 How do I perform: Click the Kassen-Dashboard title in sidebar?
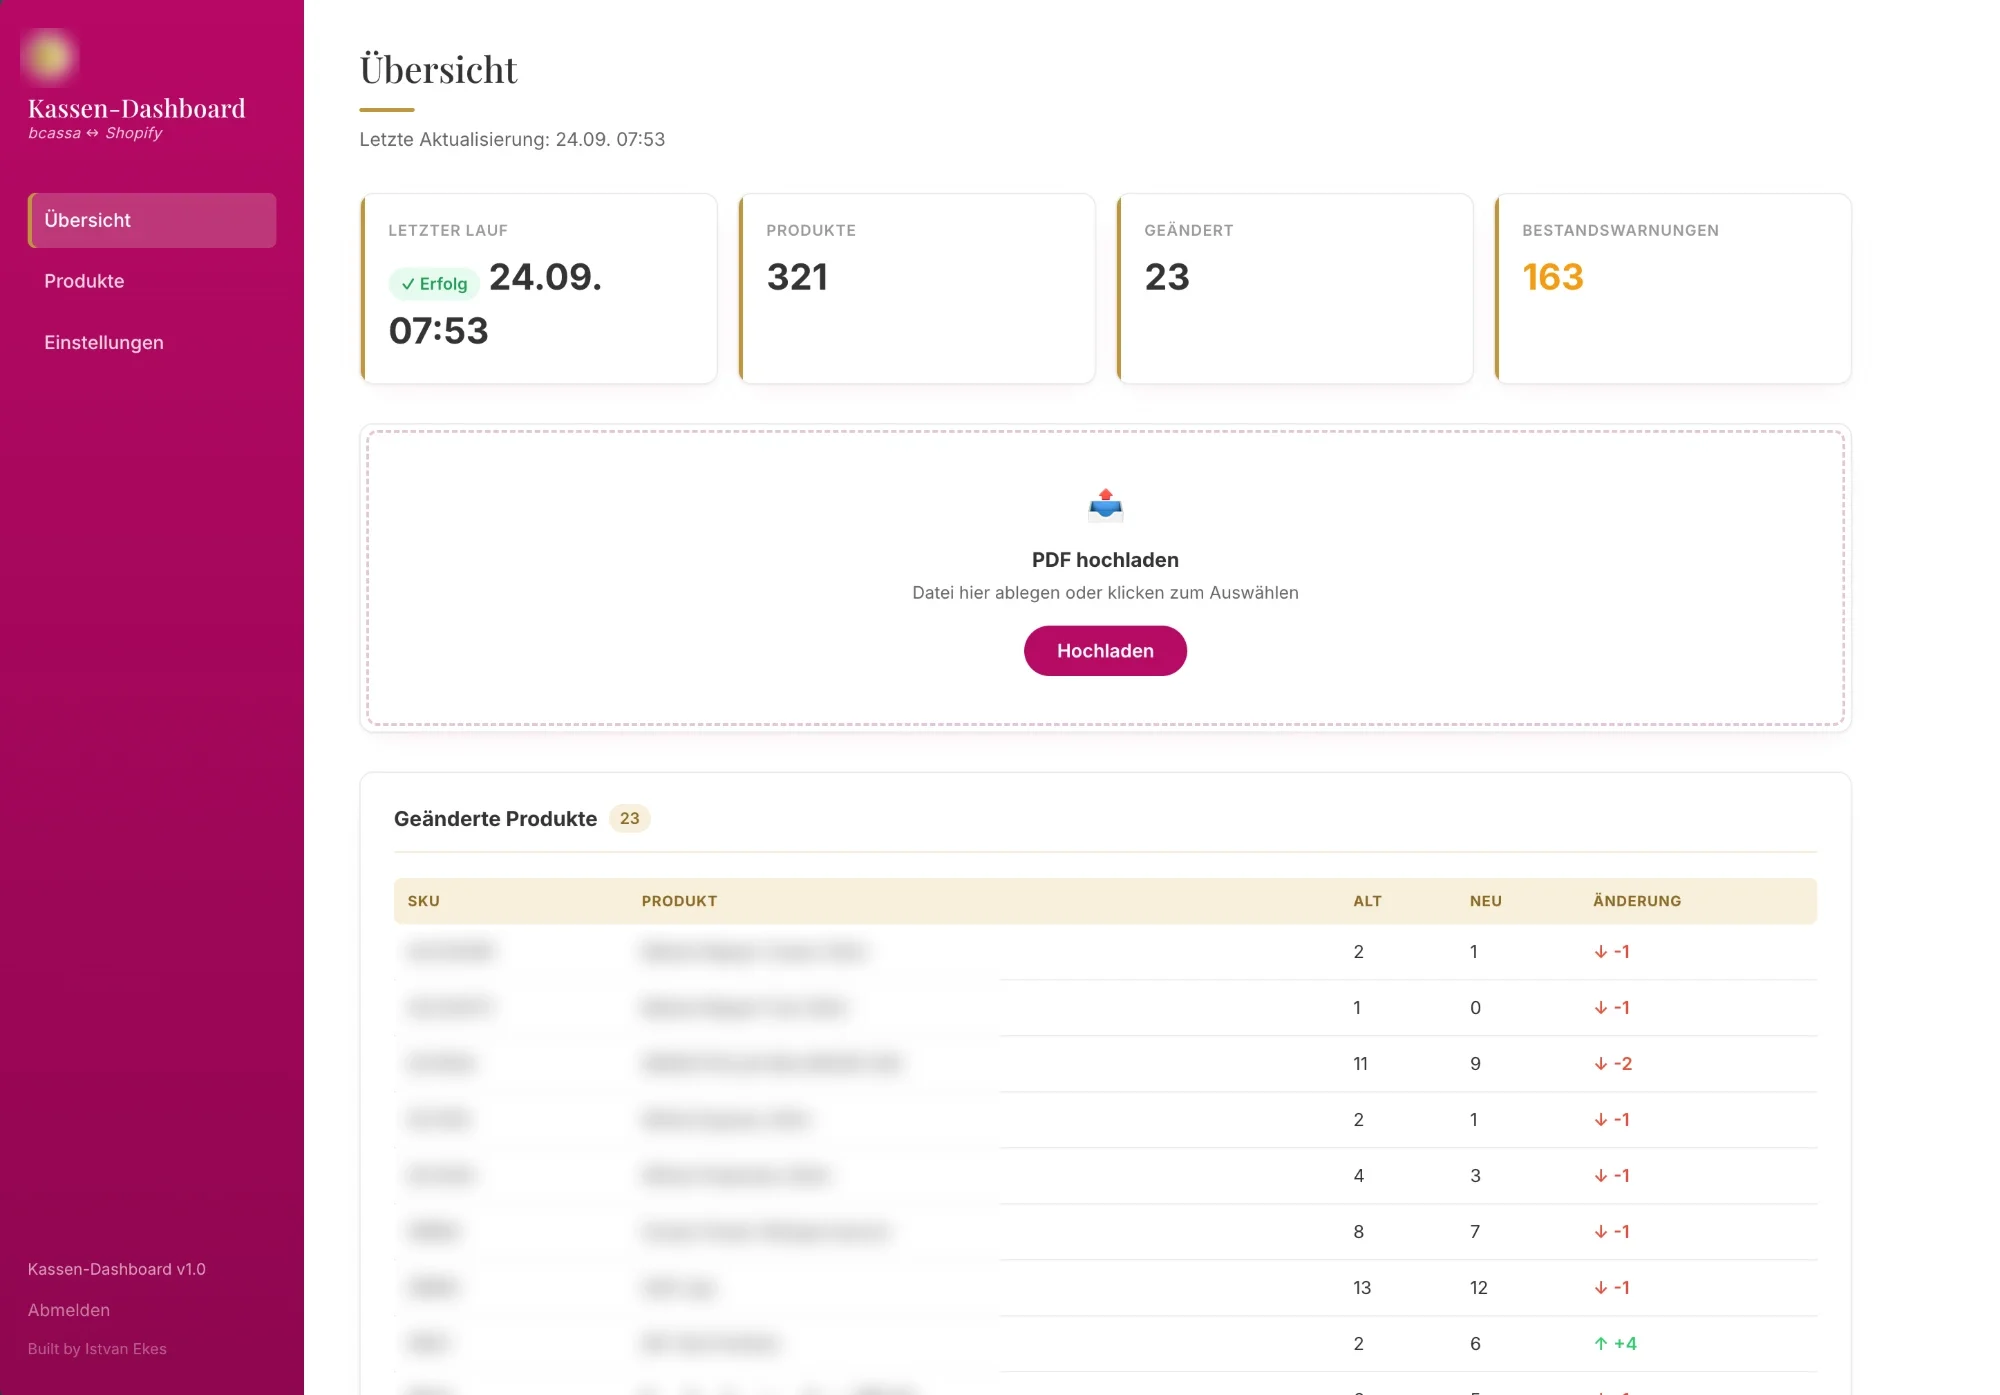tap(137, 108)
